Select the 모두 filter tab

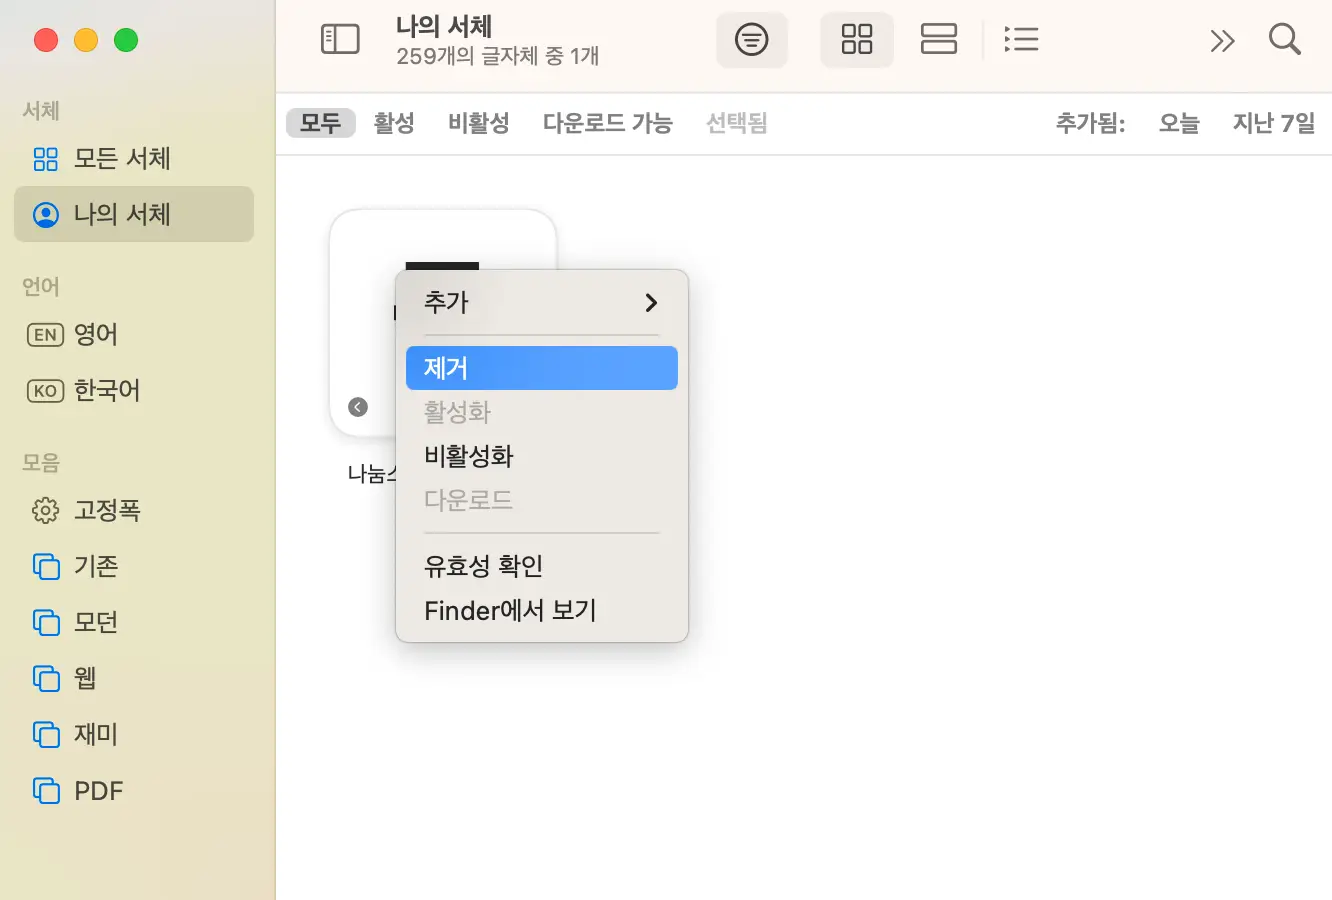321,123
